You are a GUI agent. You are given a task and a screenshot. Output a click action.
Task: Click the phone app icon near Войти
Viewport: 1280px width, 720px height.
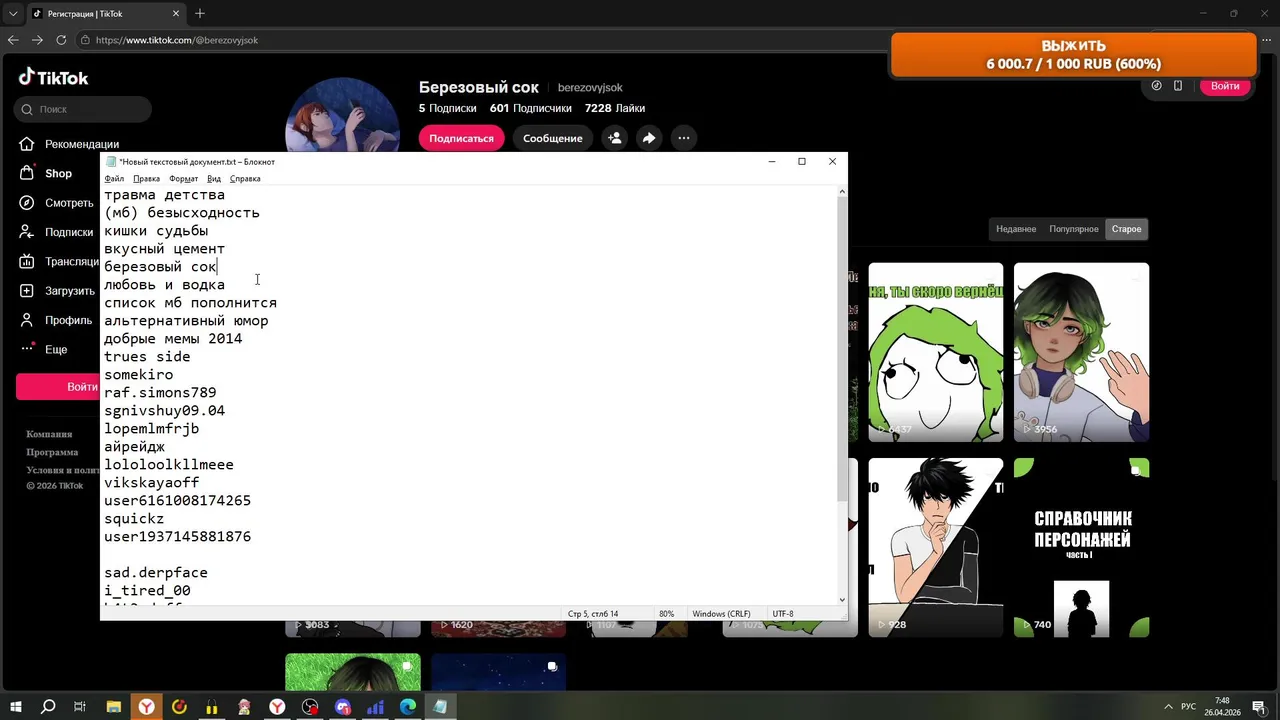[1178, 86]
